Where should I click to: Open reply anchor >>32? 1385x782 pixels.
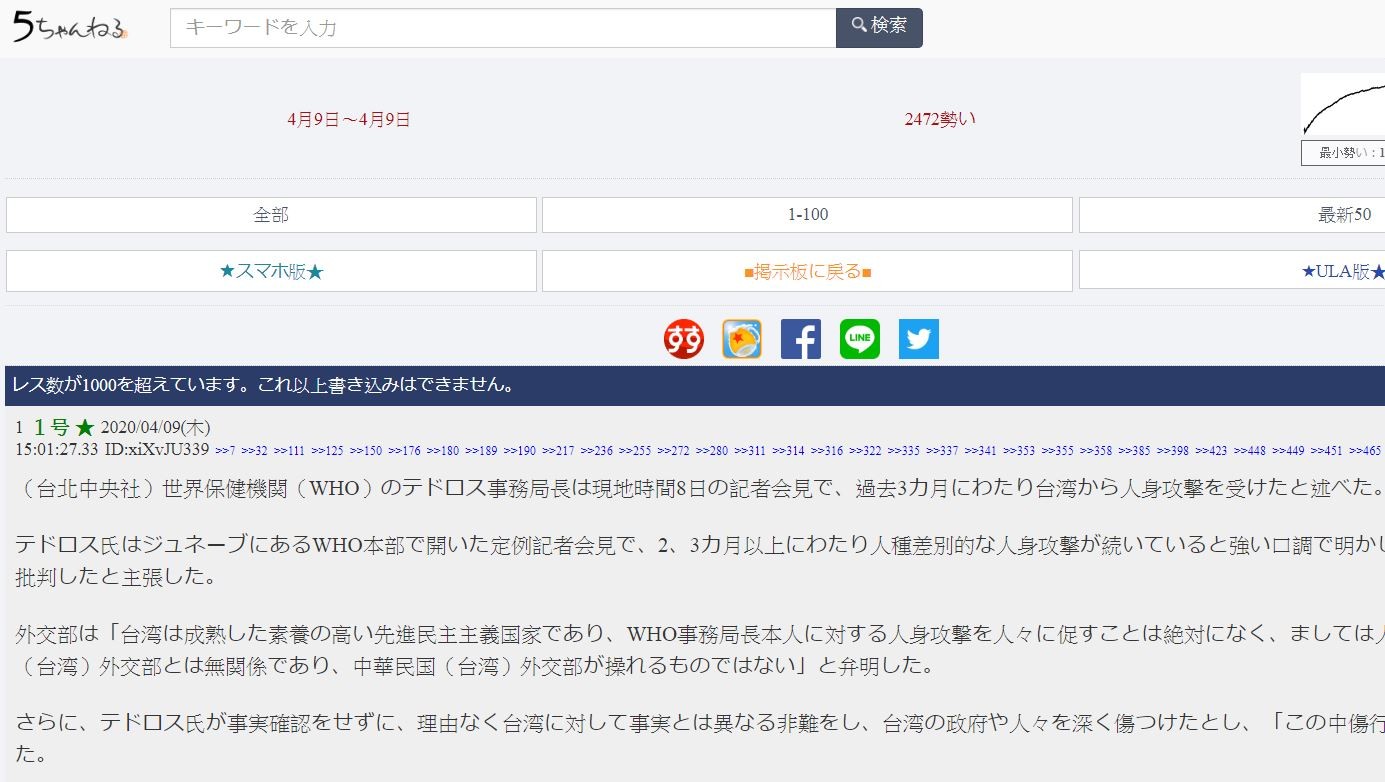(x=254, y=450)
